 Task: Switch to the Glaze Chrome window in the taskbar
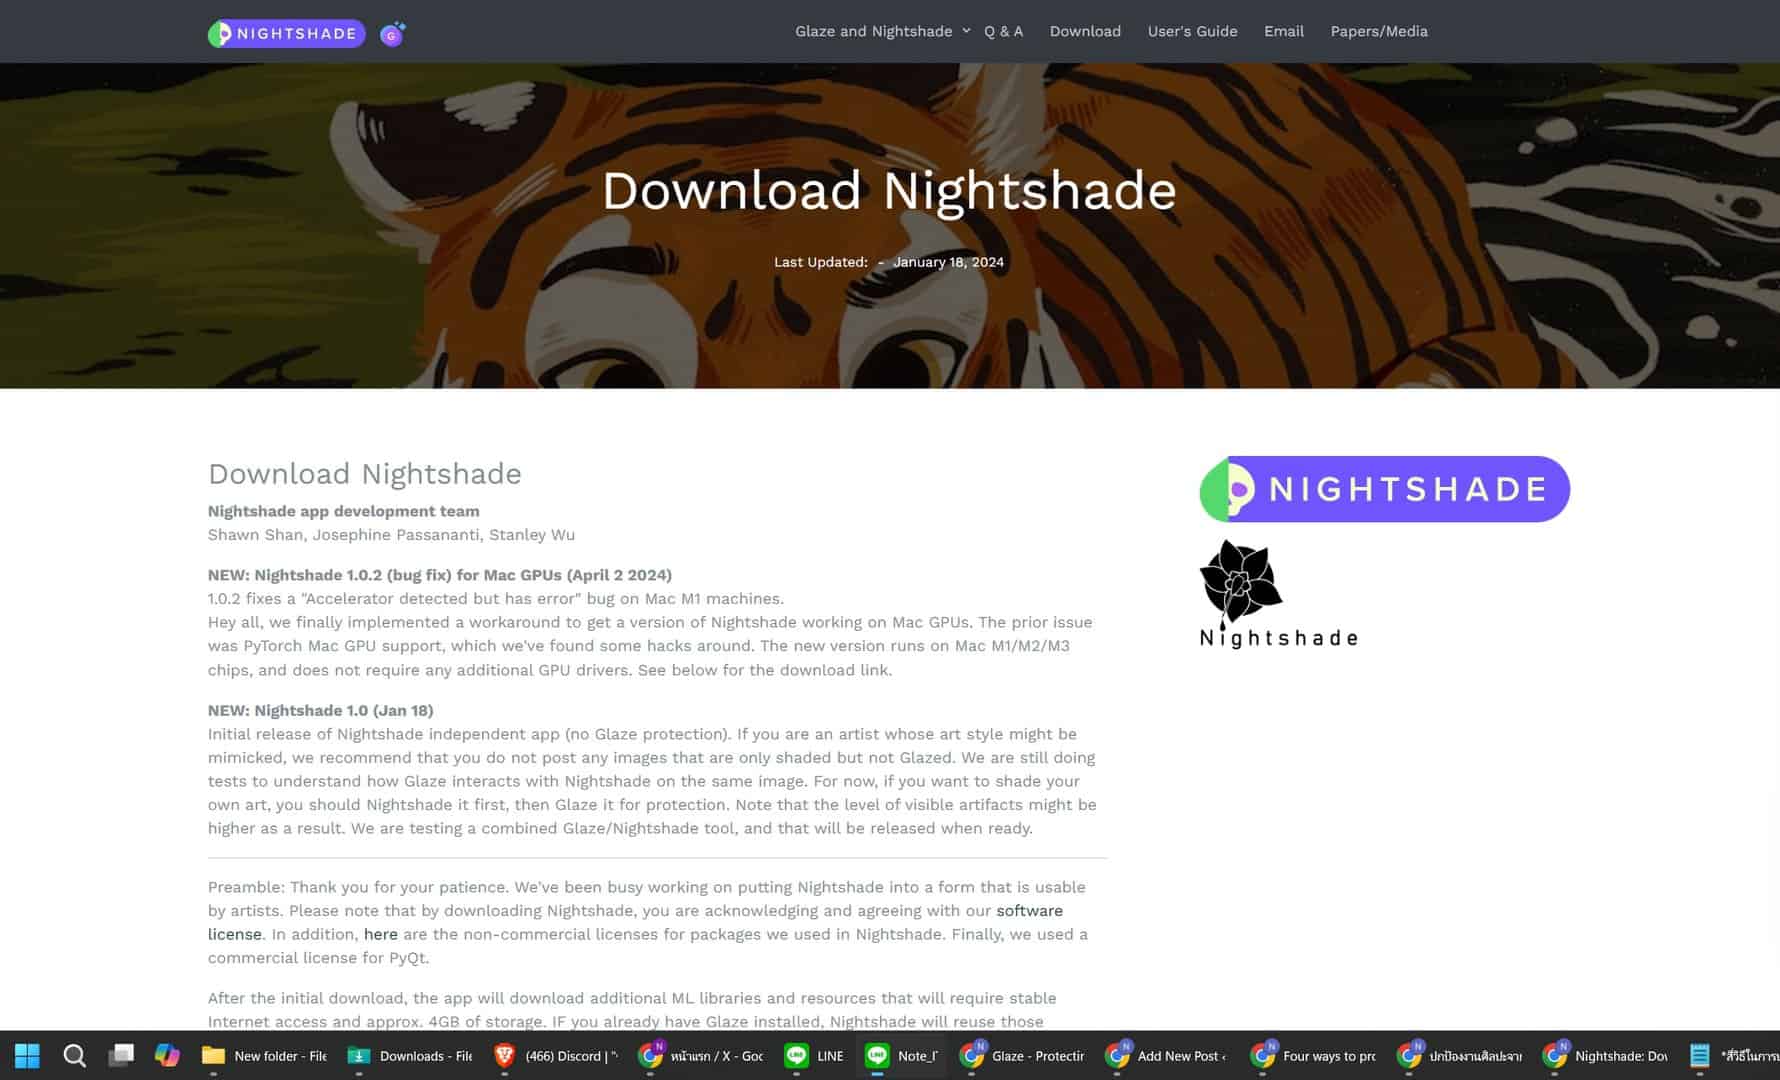[x=1023, y=1055]
